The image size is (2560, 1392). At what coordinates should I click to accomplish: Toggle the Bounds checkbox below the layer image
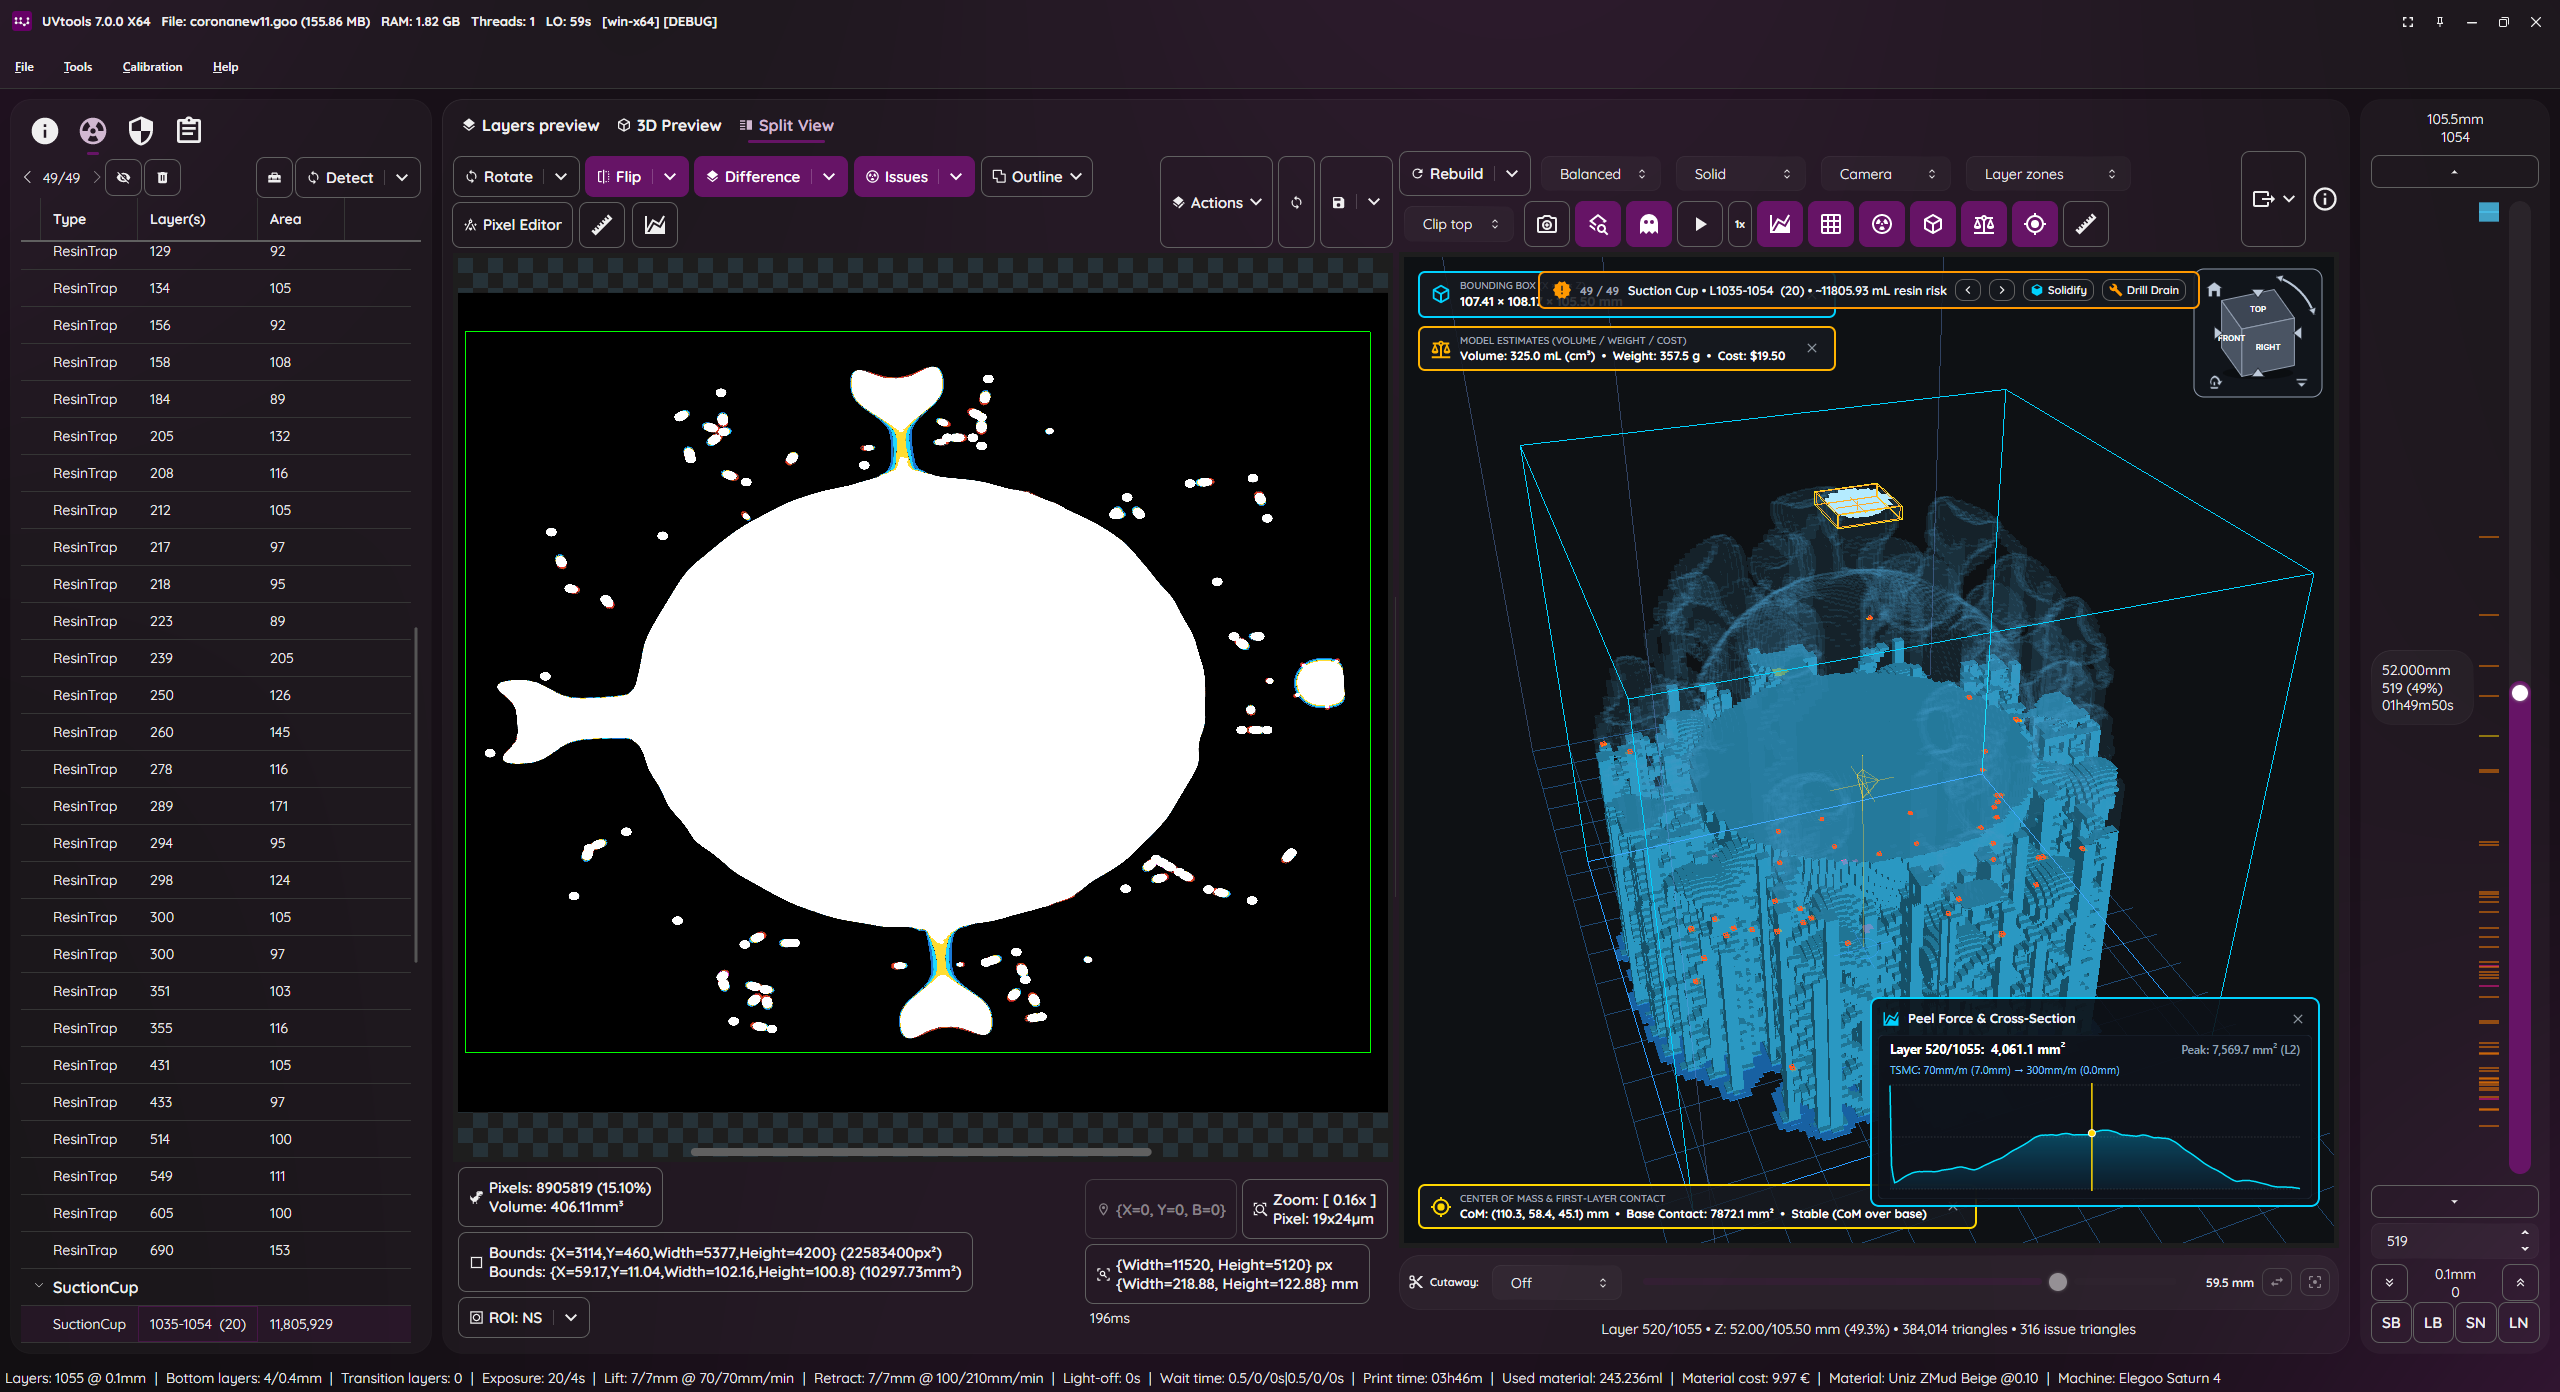point(476,1262)
